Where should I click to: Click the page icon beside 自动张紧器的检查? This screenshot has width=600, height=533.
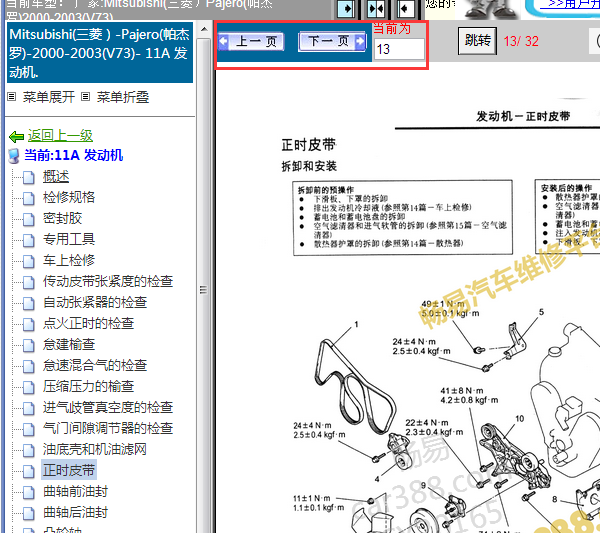[x=28, y=303]
